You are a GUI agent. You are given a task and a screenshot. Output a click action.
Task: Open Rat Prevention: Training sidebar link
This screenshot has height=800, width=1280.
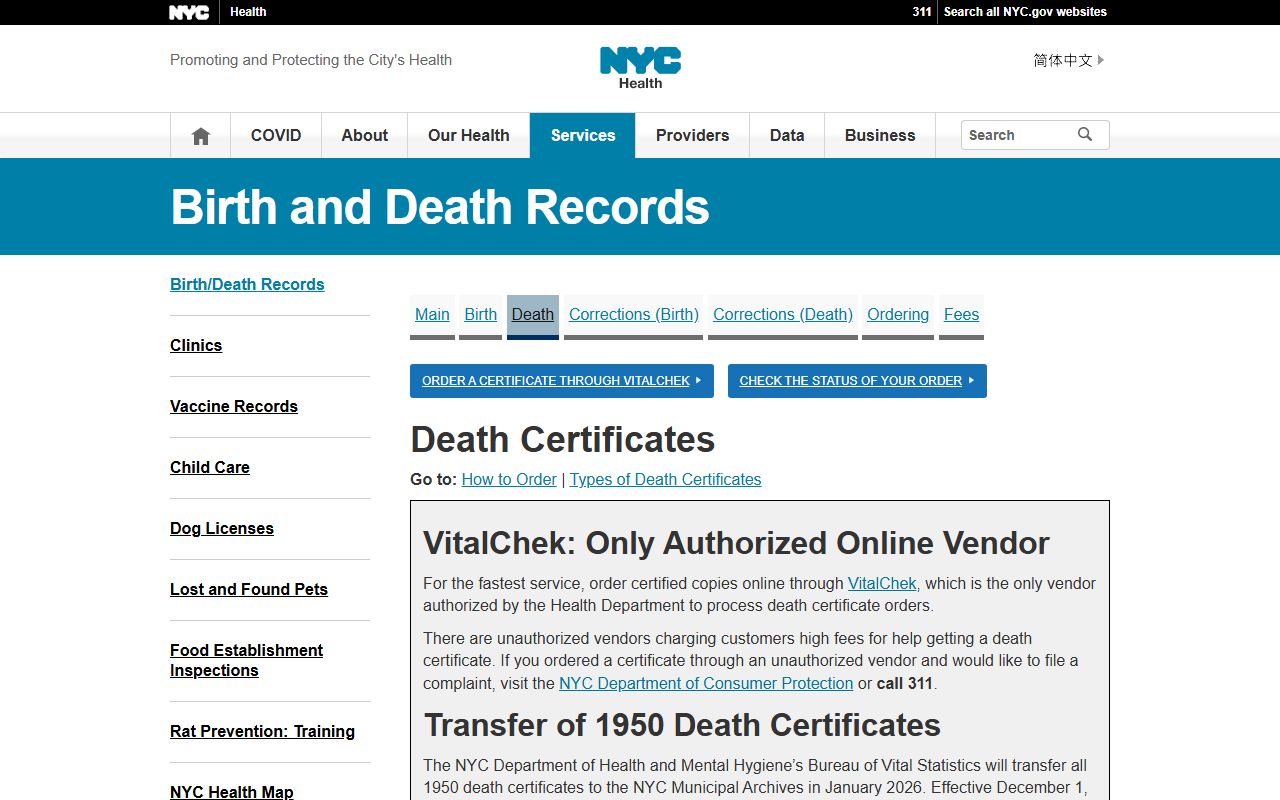click(x=262, y=732)
